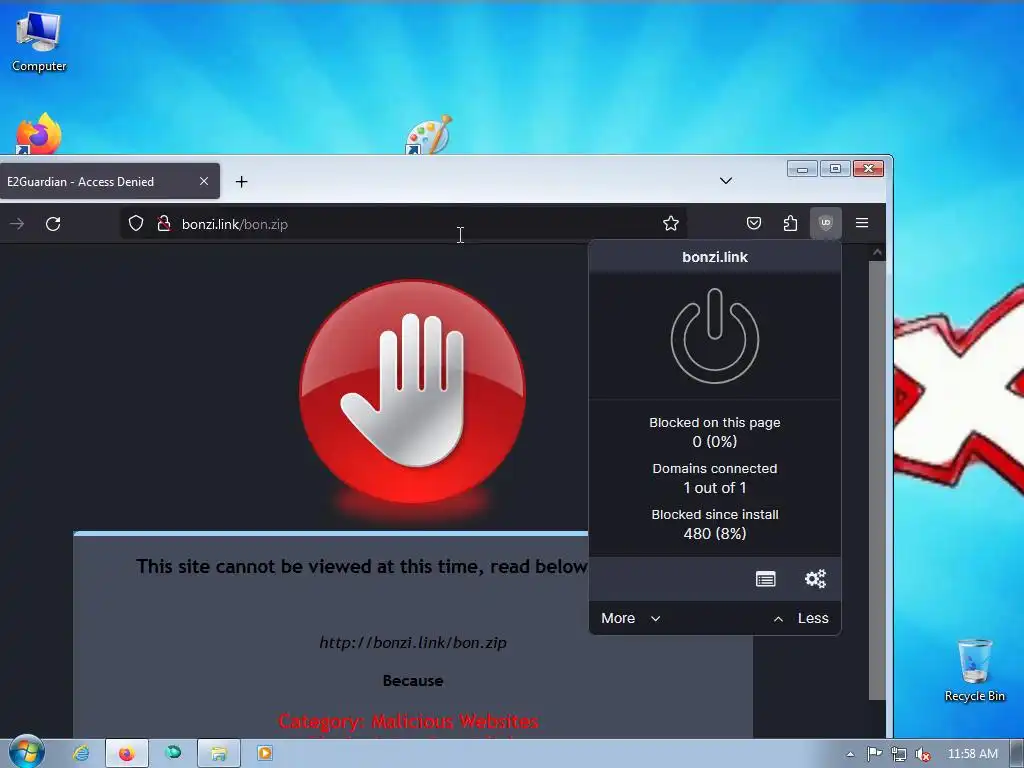This screenshot has height=768, width=1024.
Task: Open Windows Explorer from the taskbar
Action: (x=218, y=753)
